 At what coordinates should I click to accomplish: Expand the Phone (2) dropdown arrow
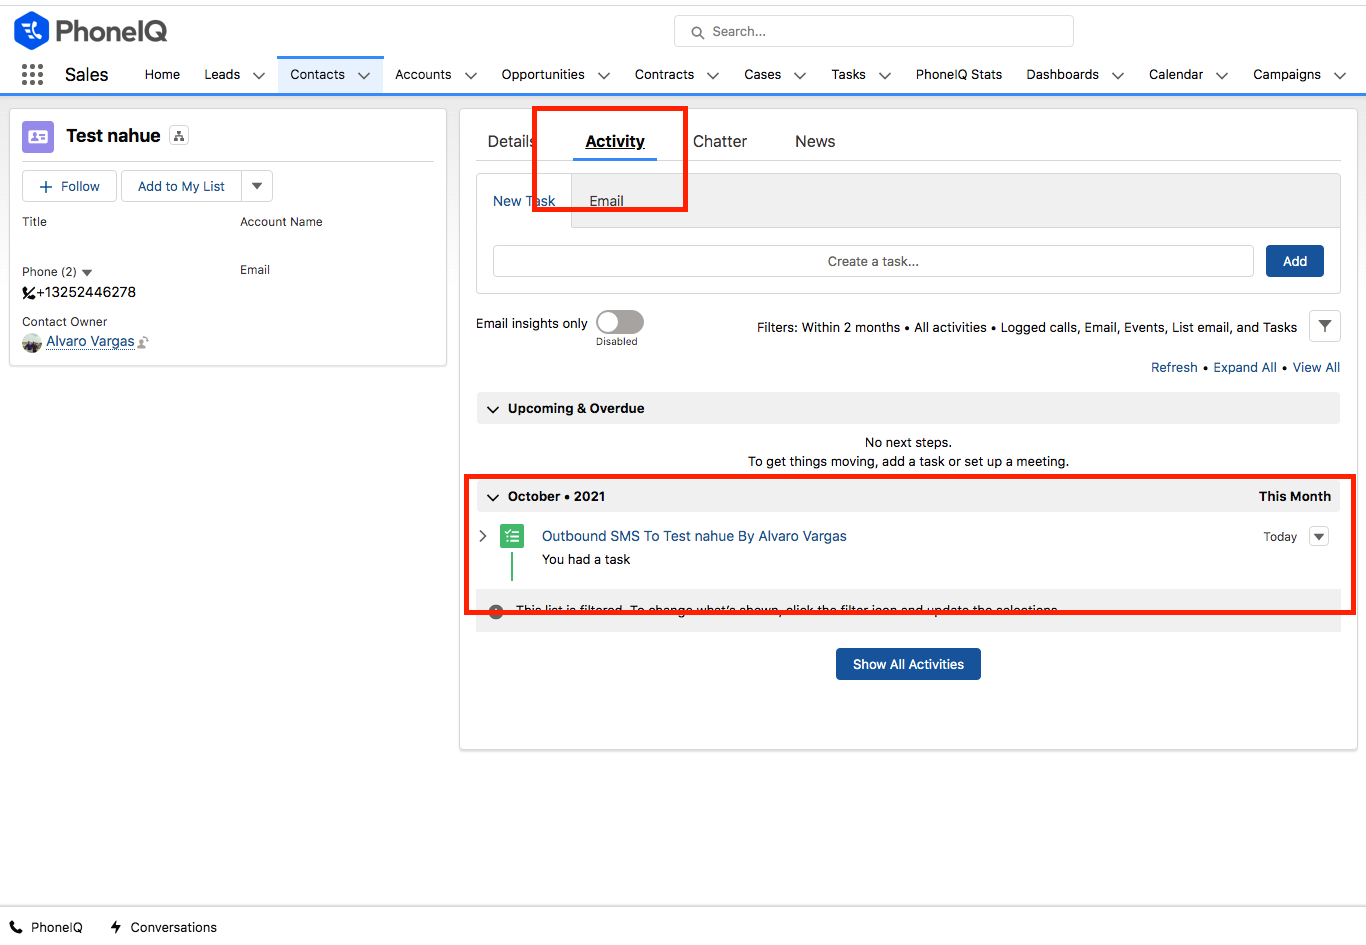click(x=87, y=272)
